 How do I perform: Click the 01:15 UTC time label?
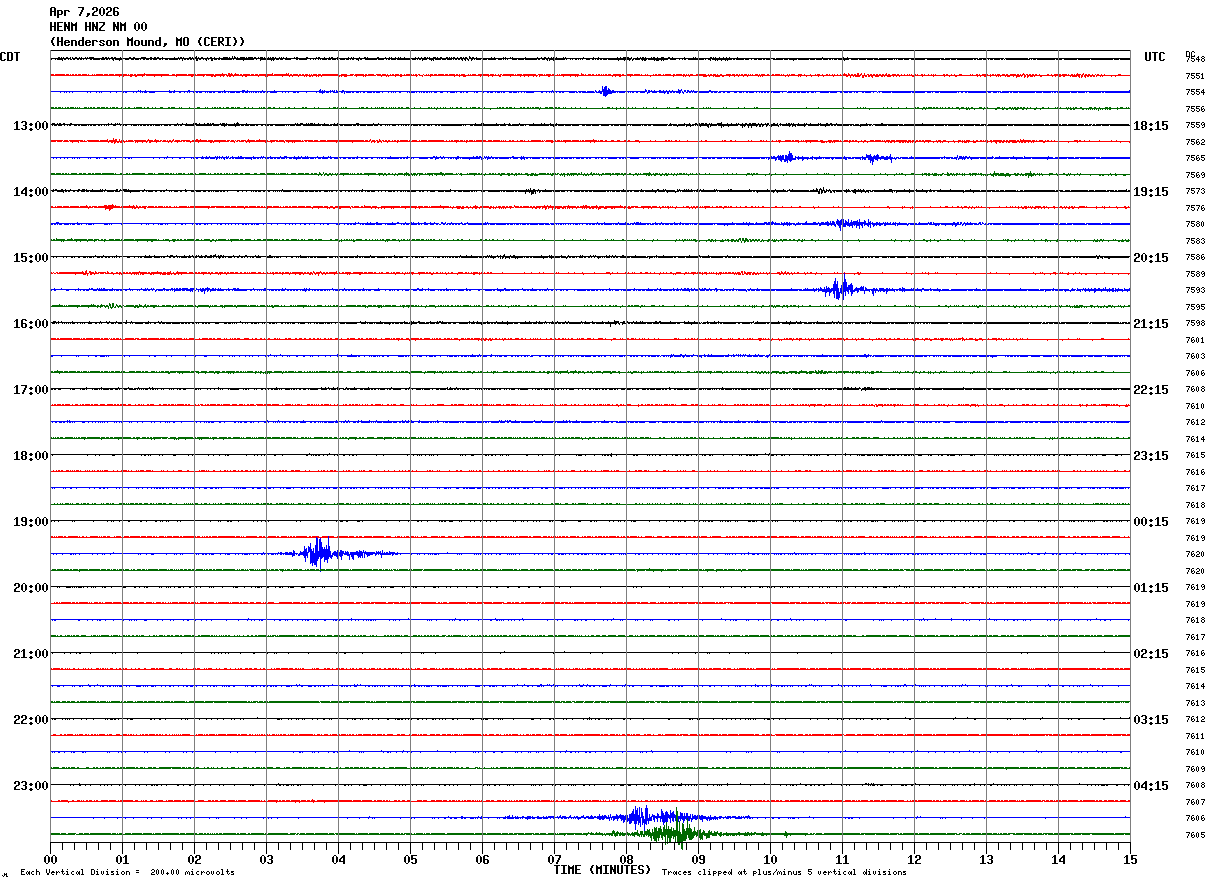[x=1151, y=588]
